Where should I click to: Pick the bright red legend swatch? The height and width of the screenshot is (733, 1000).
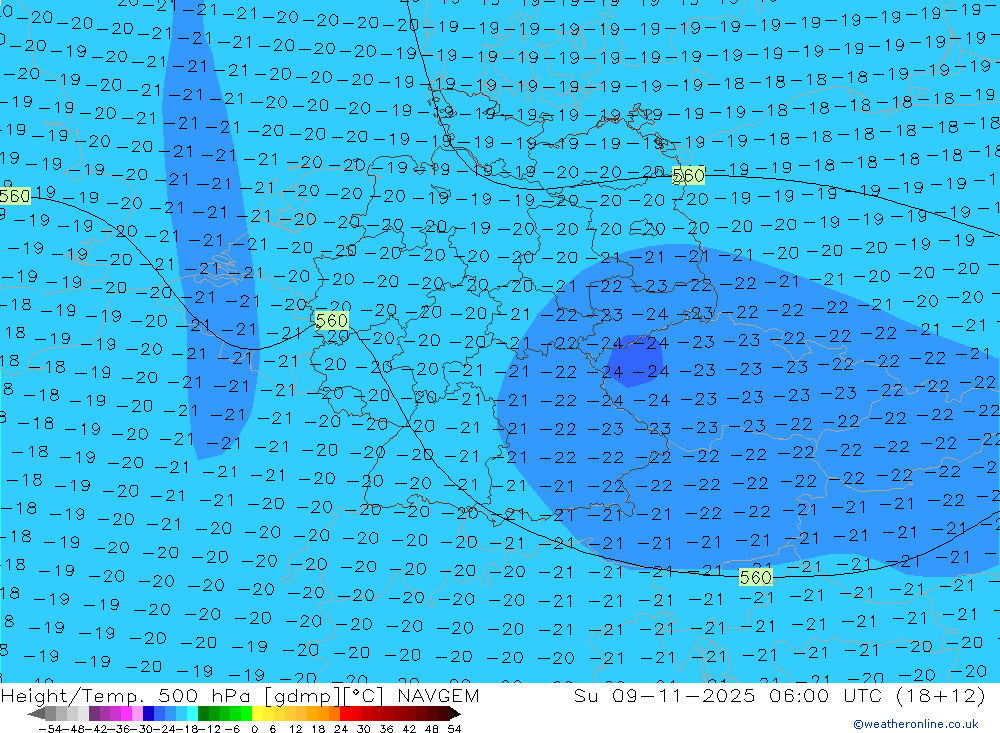click(345, 713)
